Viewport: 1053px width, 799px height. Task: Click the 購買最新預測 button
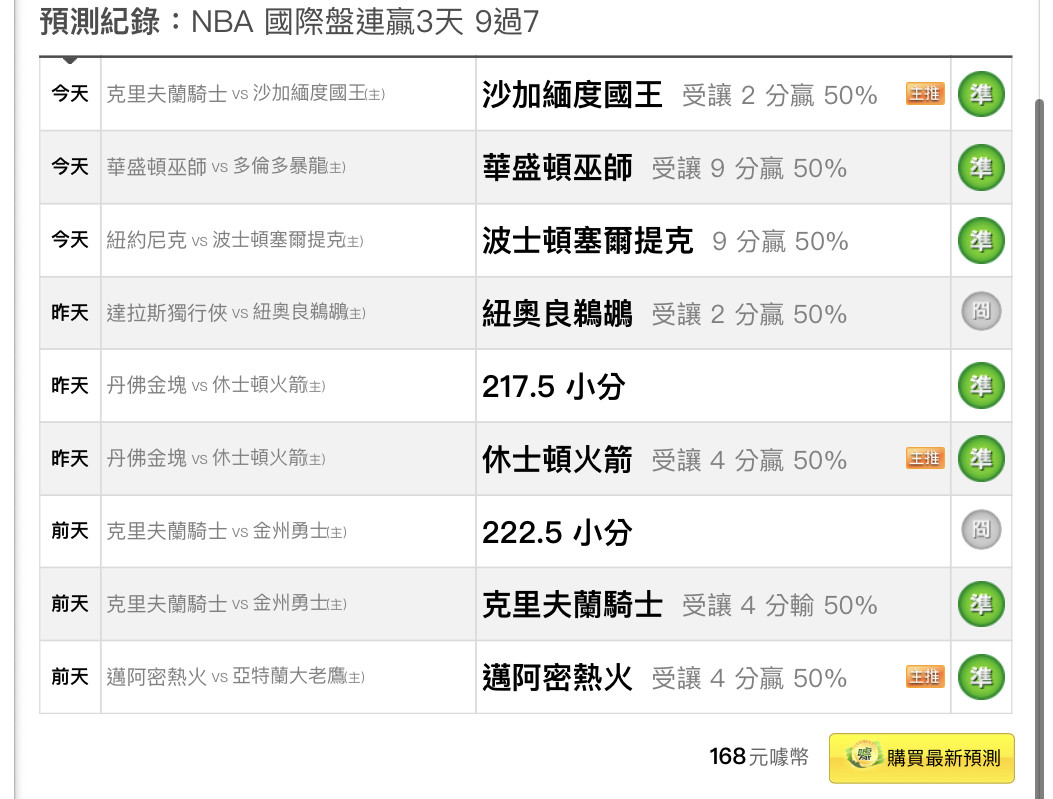[921, 758]
